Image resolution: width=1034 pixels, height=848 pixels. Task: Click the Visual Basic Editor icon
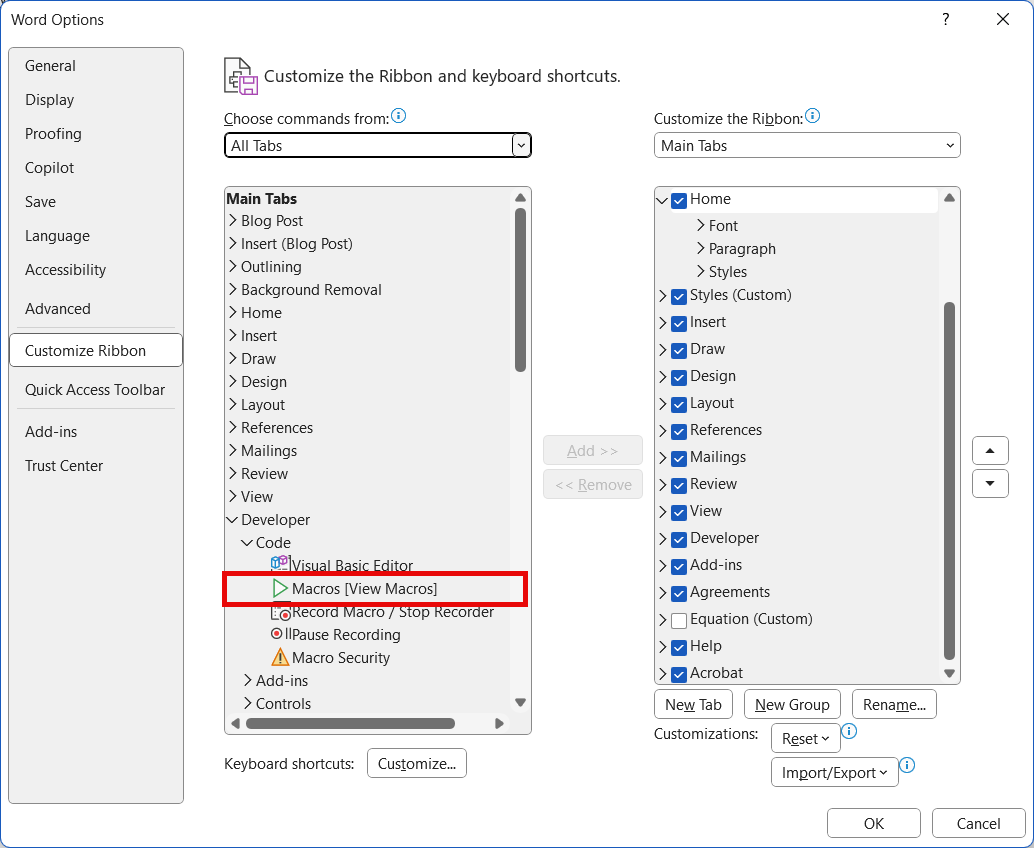coord(280,564)
